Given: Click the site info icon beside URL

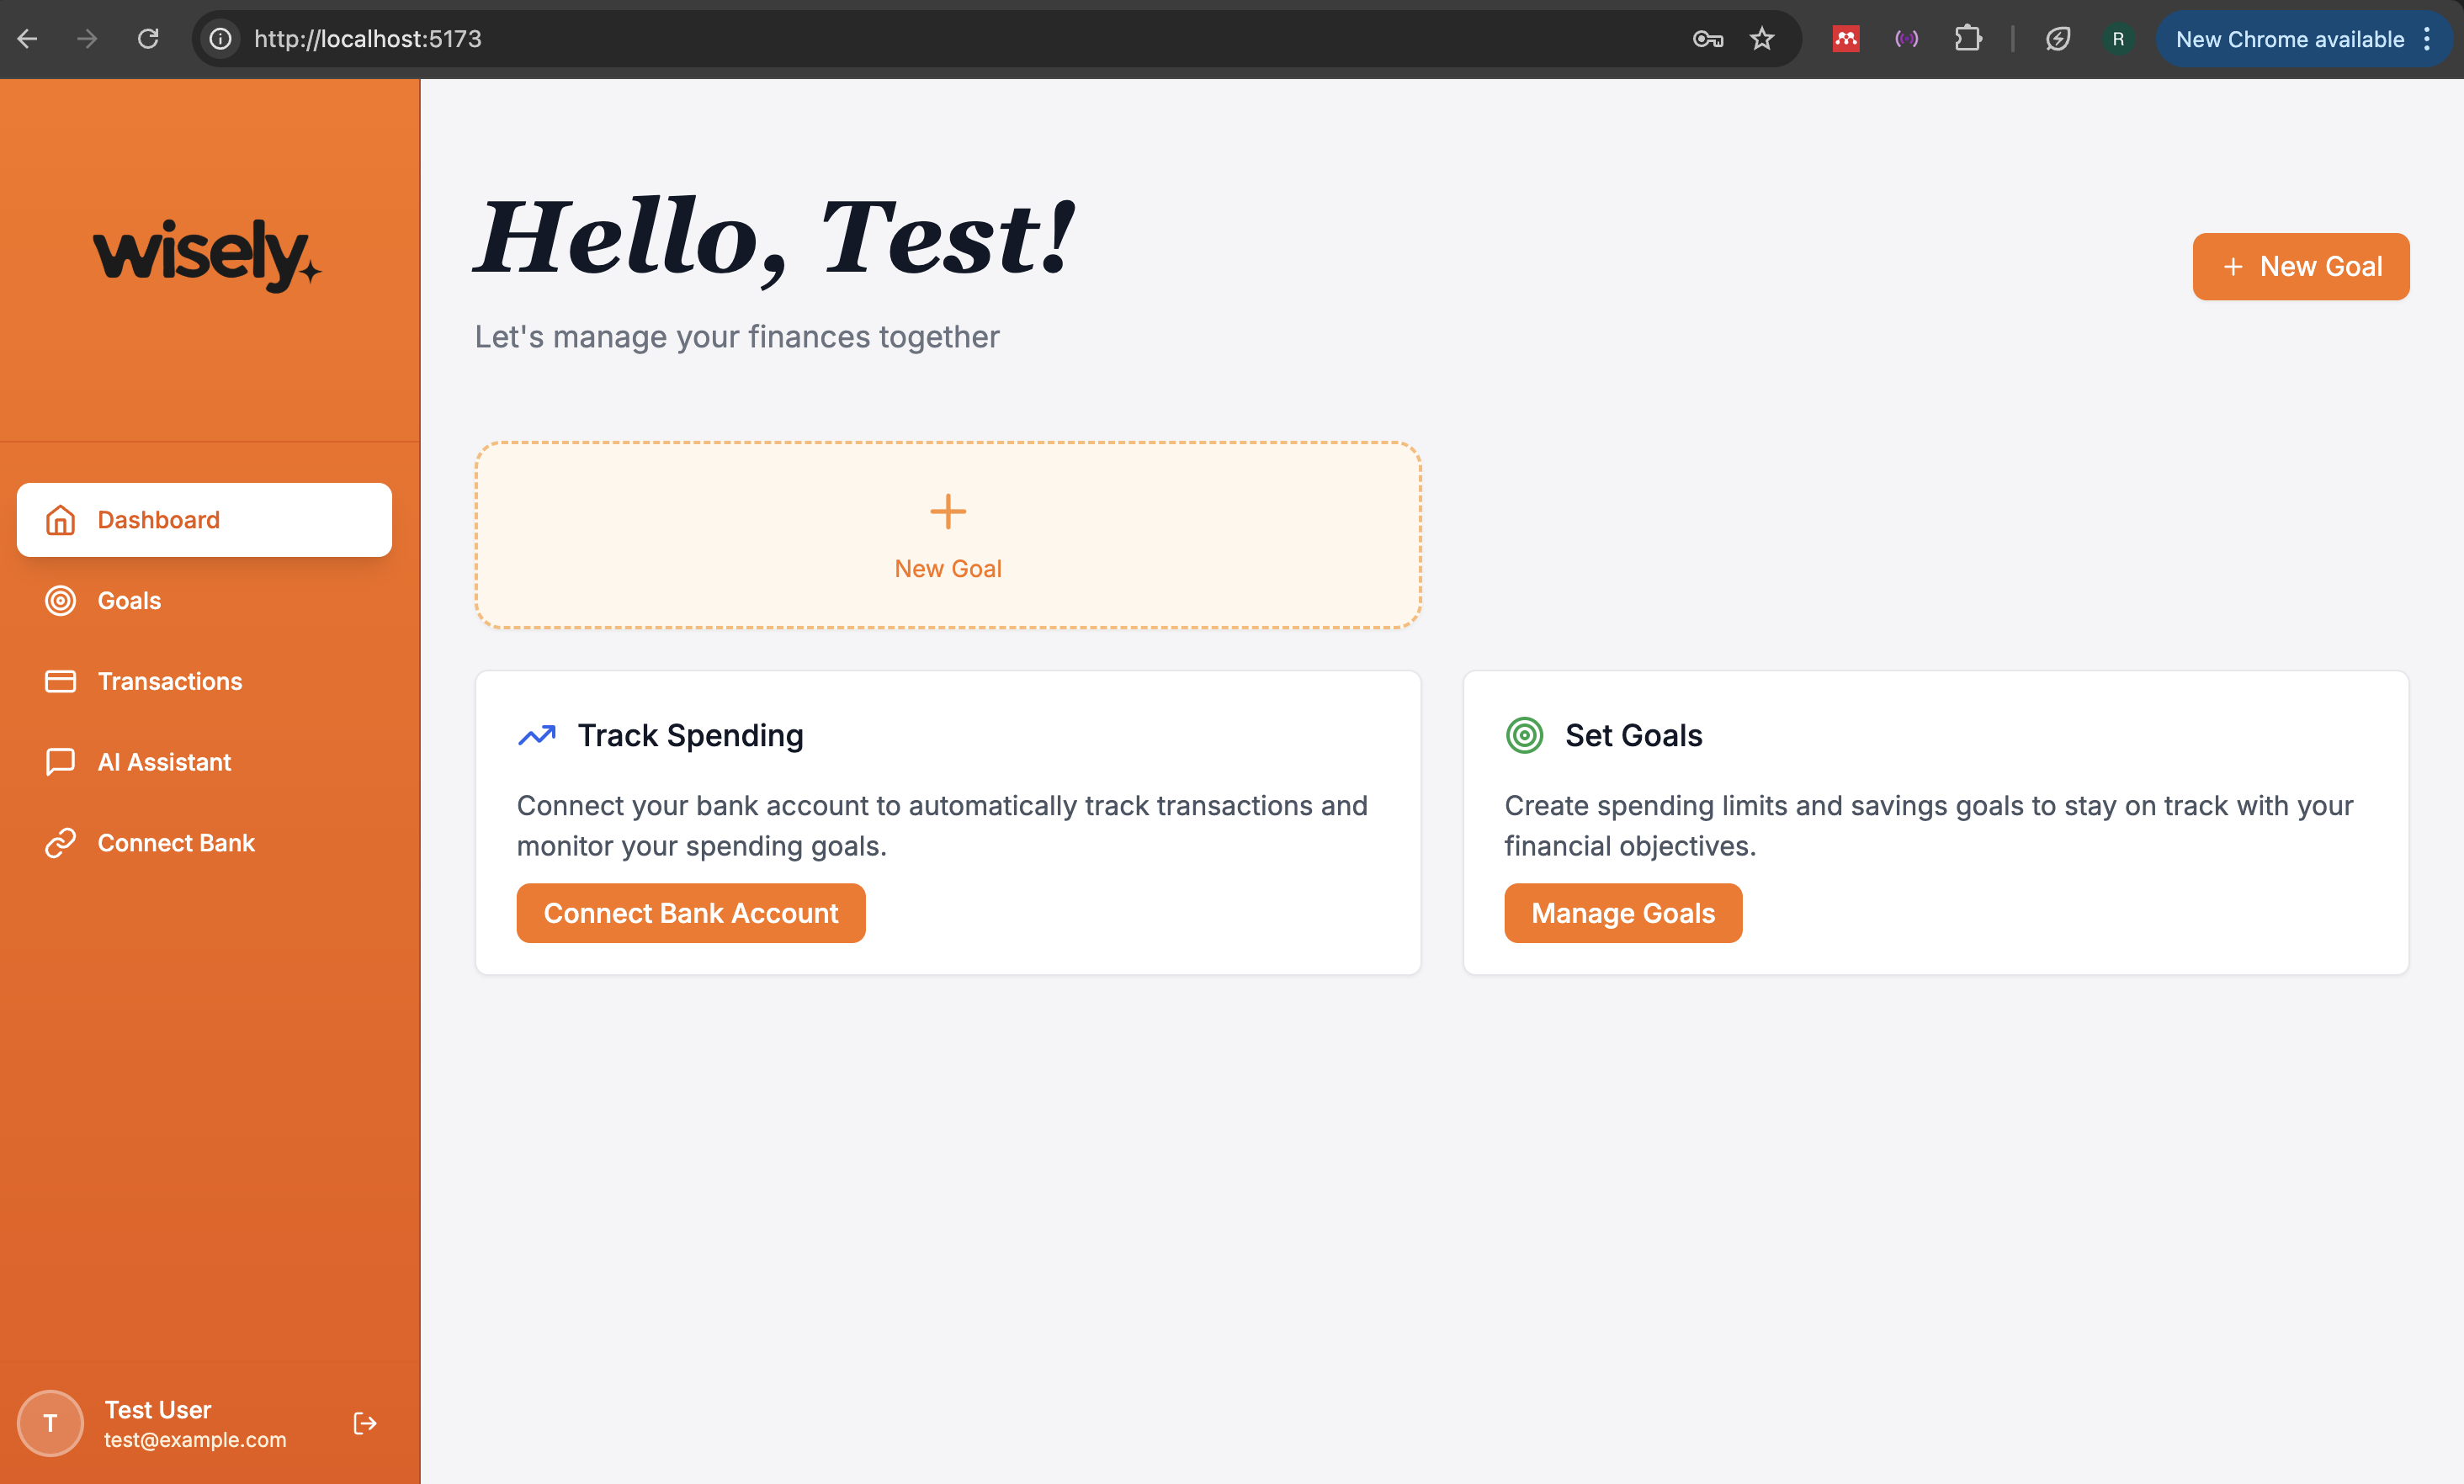Looking at the screenshot, I should tap(220, 39).
